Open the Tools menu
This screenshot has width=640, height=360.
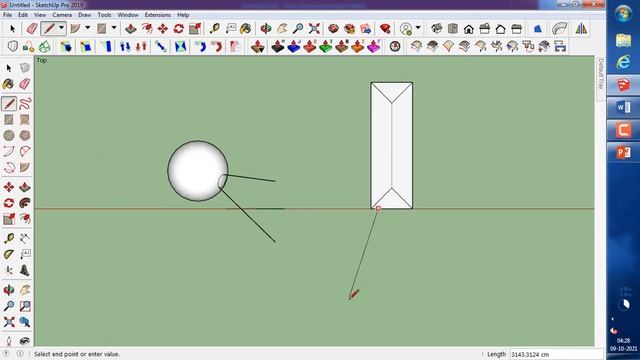coord(104,15)
